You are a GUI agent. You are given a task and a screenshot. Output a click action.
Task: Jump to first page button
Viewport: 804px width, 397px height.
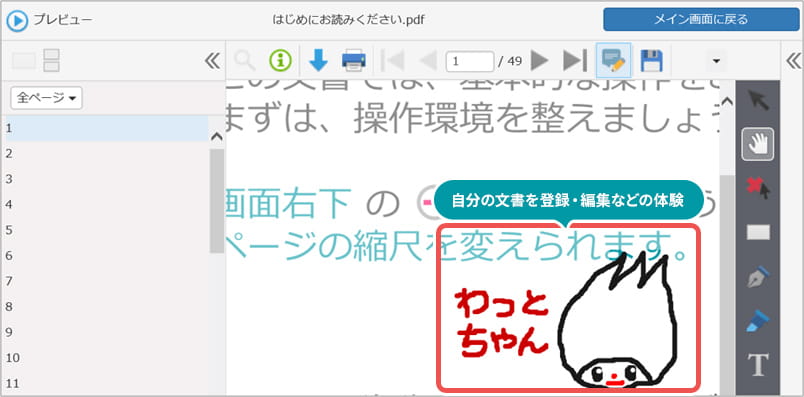coord(392,61)
